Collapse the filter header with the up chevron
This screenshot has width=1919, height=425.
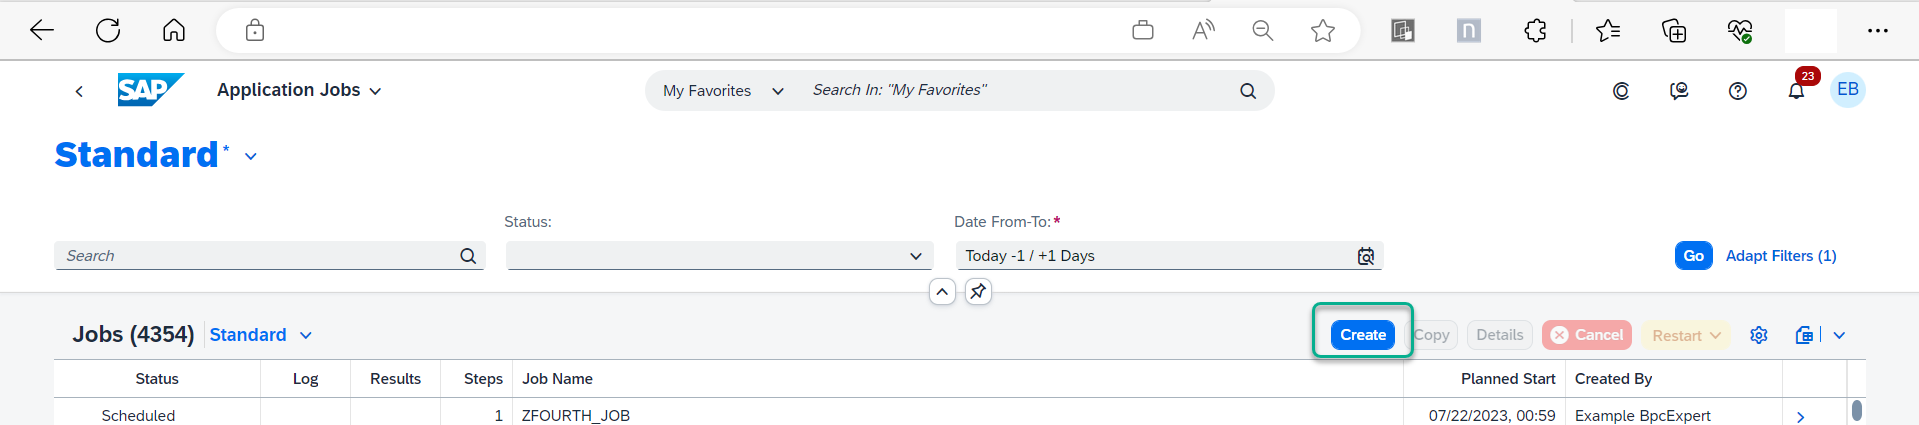942,292
